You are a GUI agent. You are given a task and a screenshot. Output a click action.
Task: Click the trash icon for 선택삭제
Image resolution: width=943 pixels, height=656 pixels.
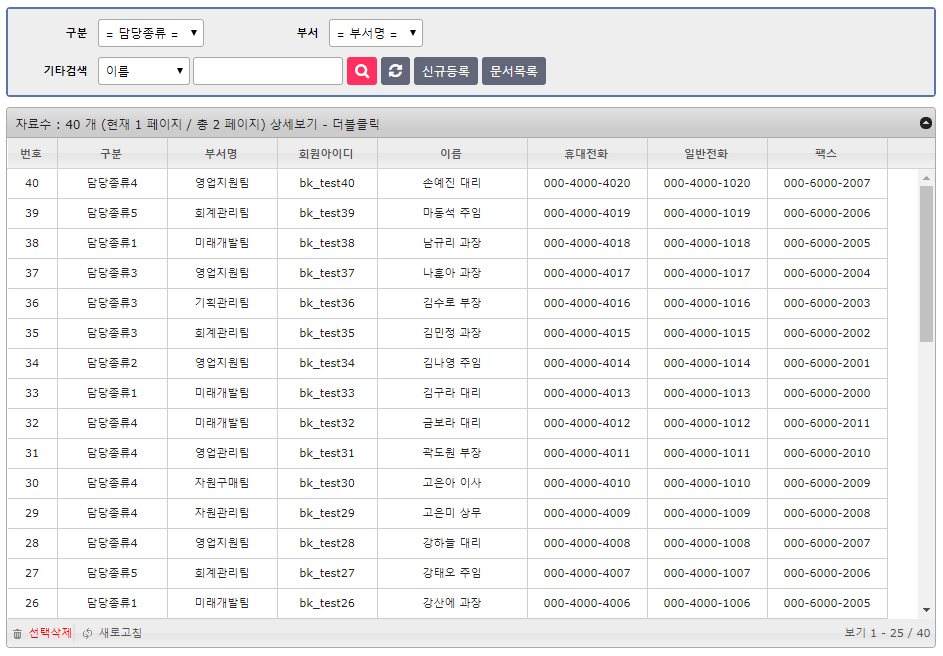(x=17, y=634)
